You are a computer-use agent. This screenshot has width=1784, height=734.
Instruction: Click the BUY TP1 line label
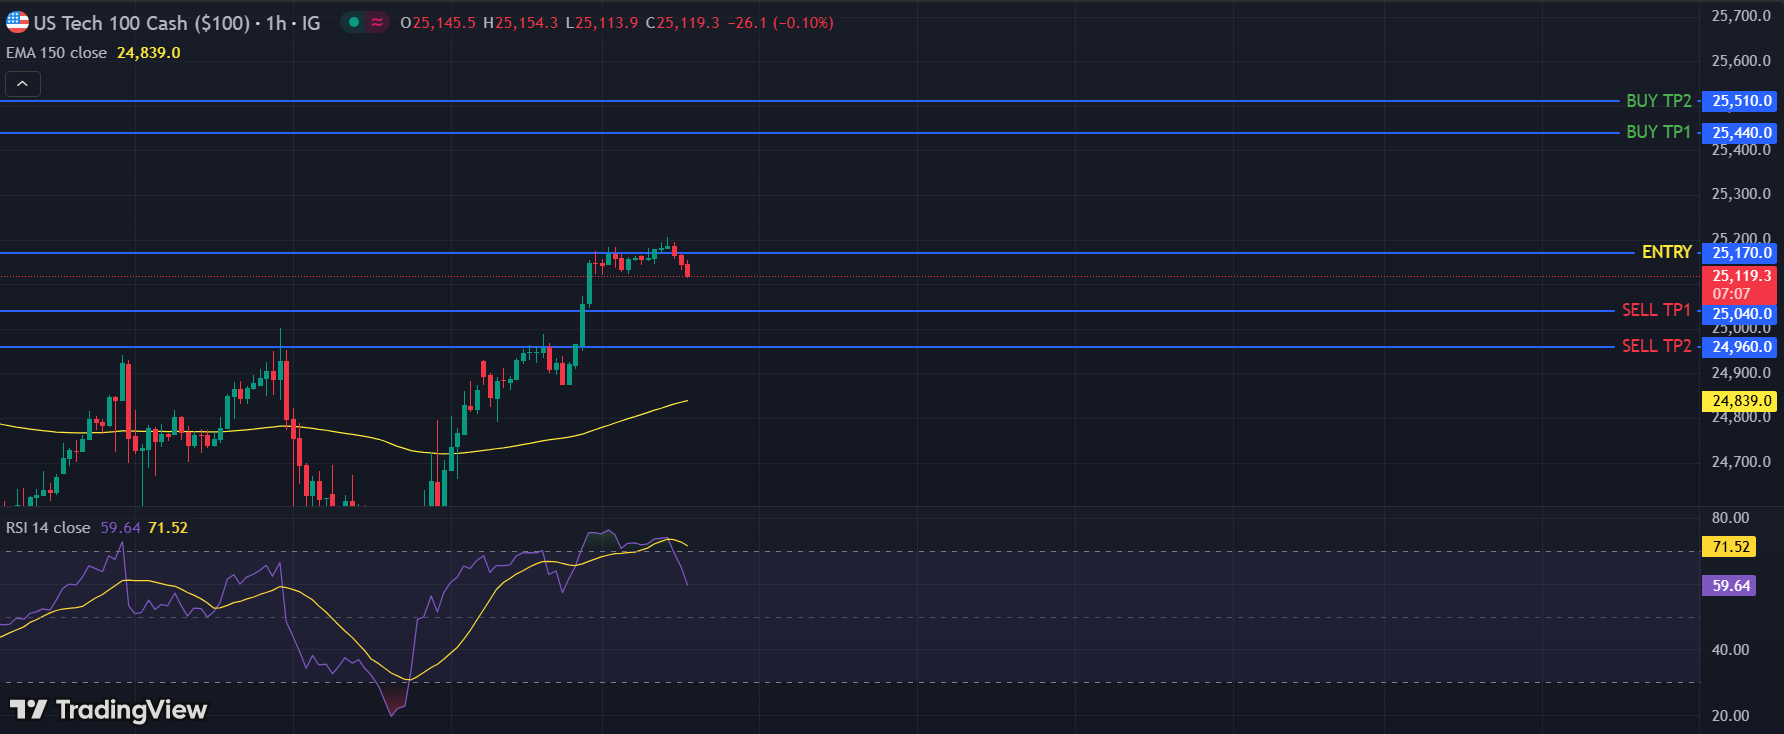click(1658, 132)
